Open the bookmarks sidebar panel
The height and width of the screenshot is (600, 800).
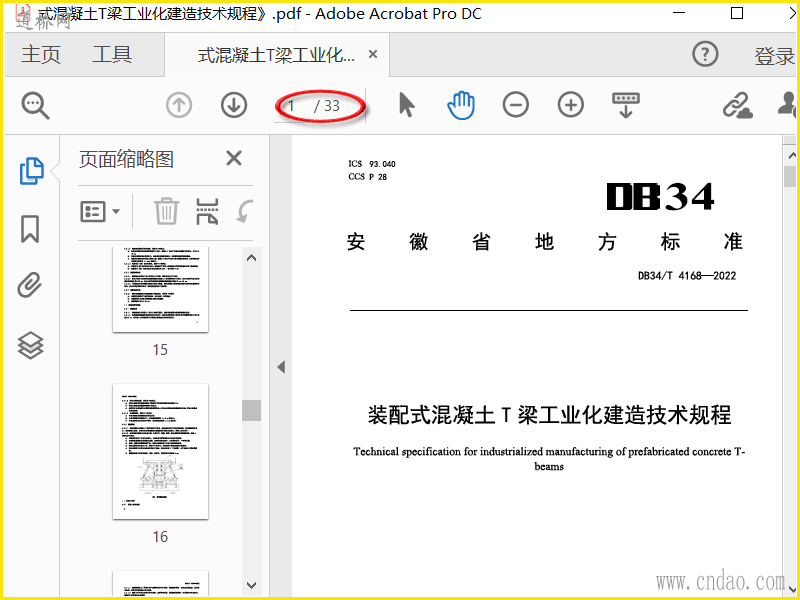(x=30, y=229)
